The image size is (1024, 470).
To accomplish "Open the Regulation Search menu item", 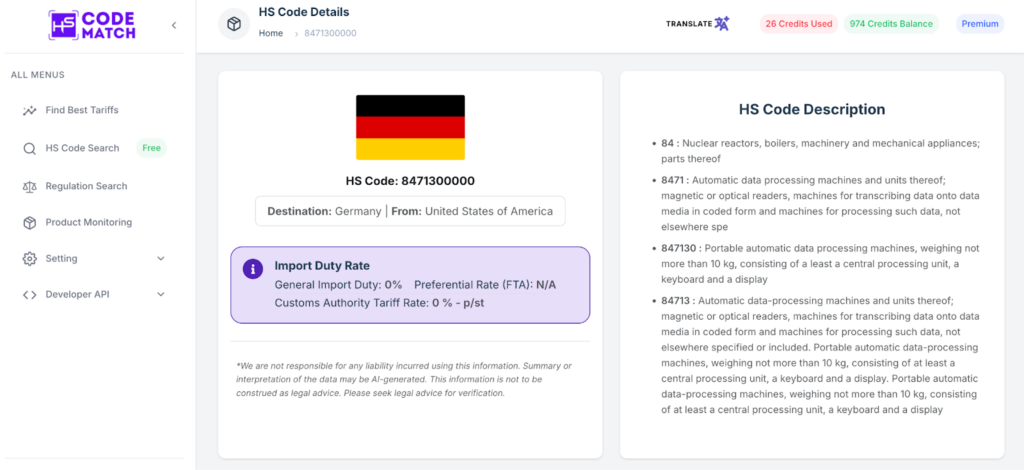I will click(86, 186).
